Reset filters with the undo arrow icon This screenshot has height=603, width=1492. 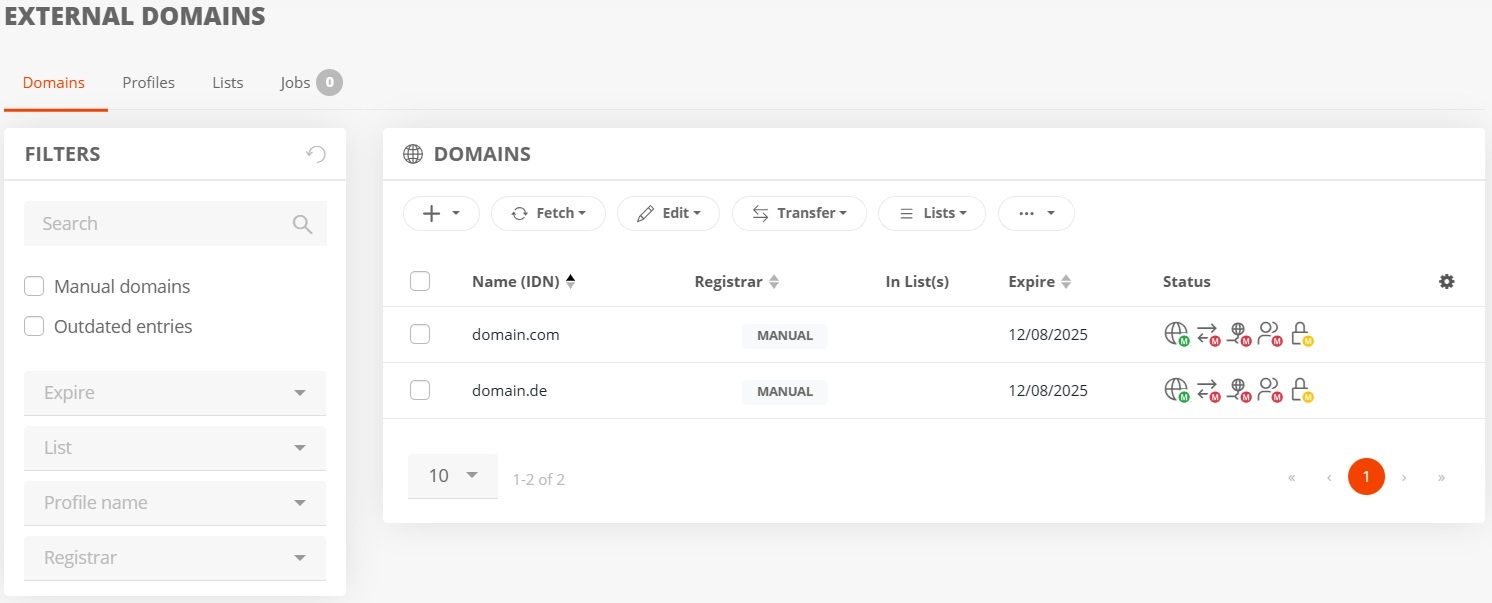point(316,154)
